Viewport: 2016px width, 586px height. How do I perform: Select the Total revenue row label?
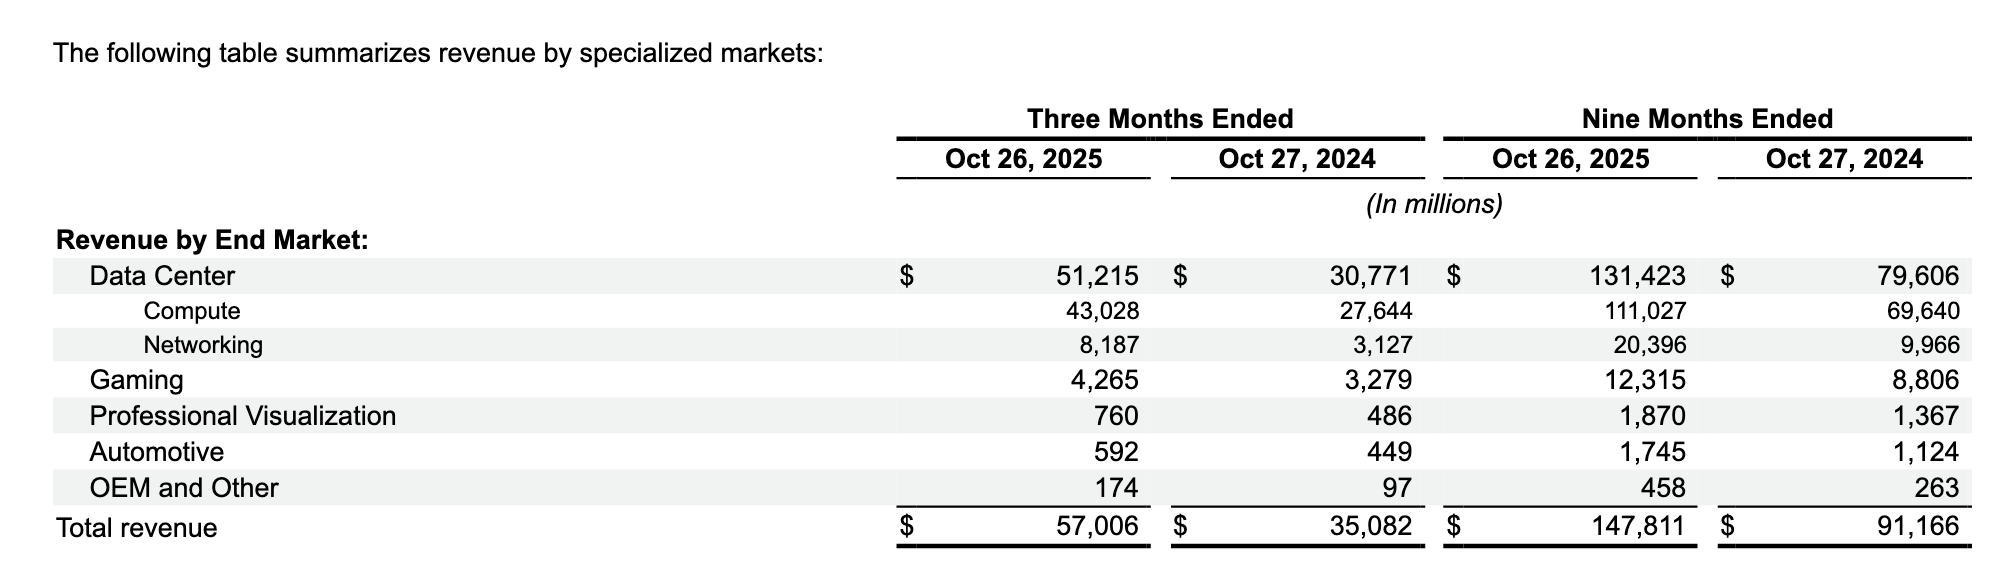136,527
